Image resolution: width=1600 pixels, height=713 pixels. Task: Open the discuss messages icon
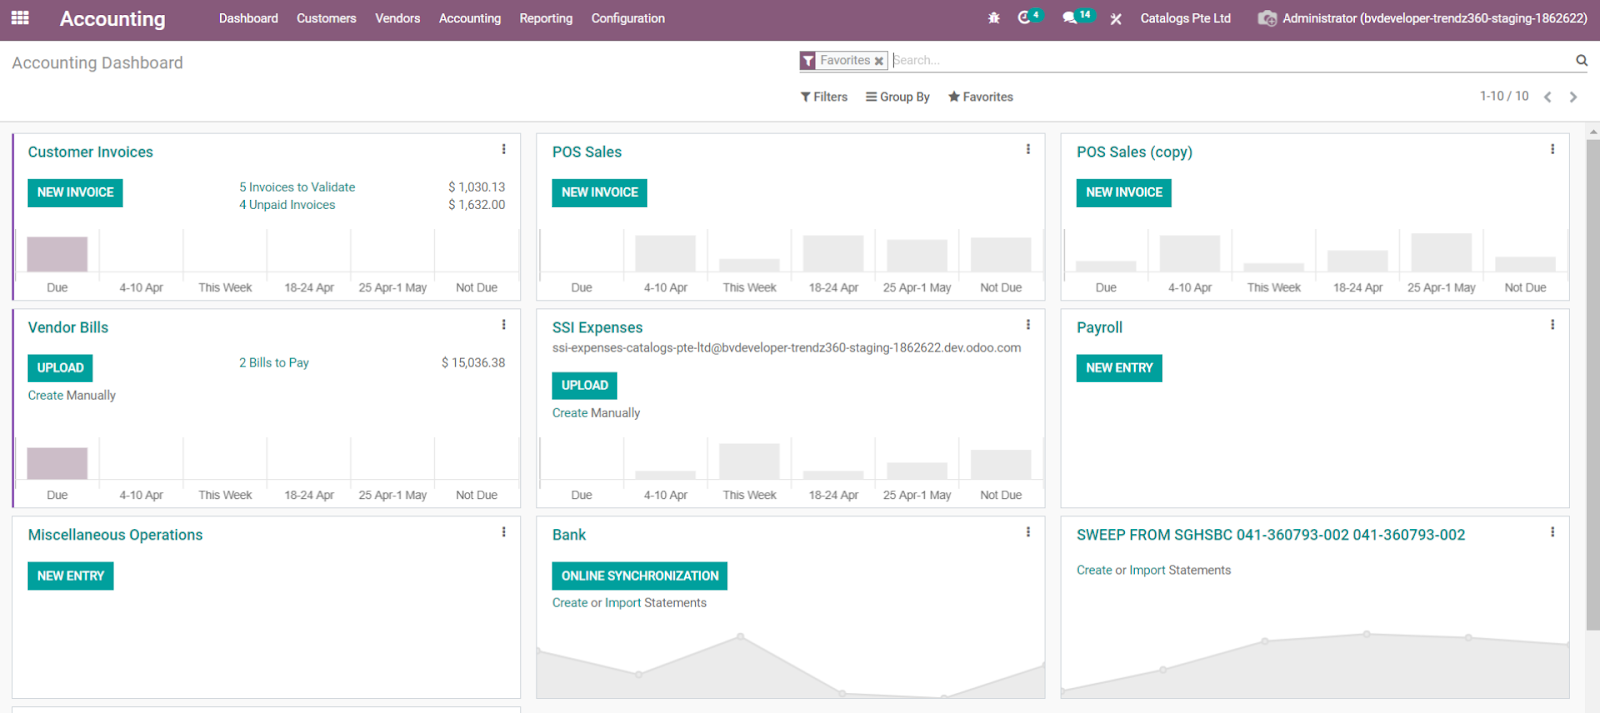pos(1070,18)
